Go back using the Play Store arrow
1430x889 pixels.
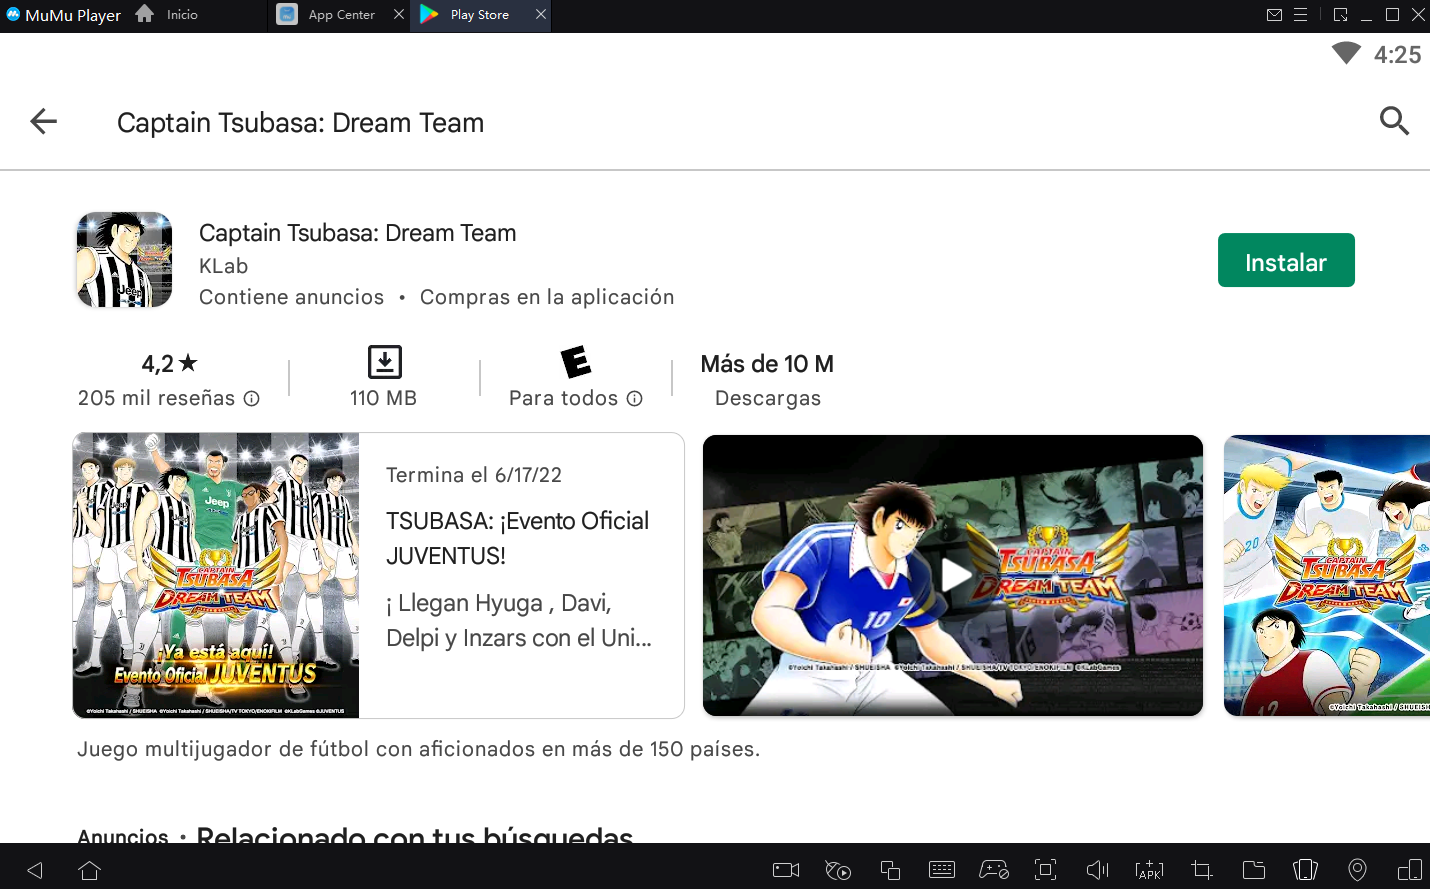(44, 122)
